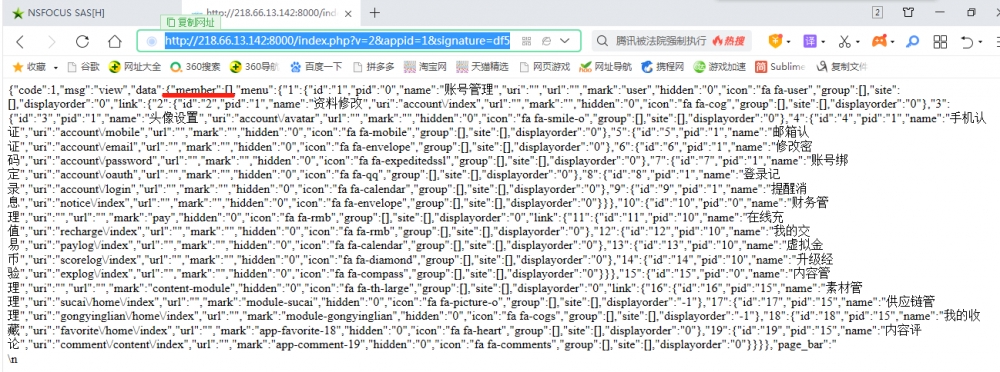Viewport: 1000px width, 372px height.
Task: Click the blue magnifier find icon
Action: (913, 41)
